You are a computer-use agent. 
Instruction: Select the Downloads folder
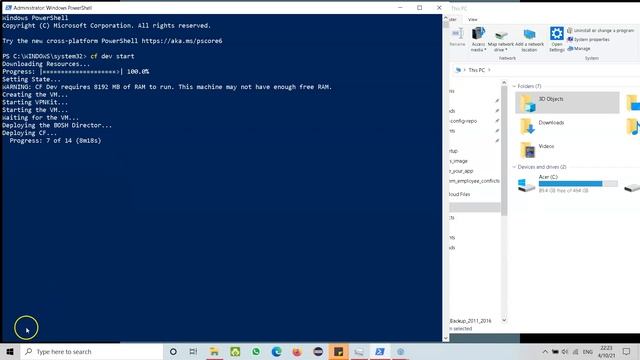pos(567,126)
